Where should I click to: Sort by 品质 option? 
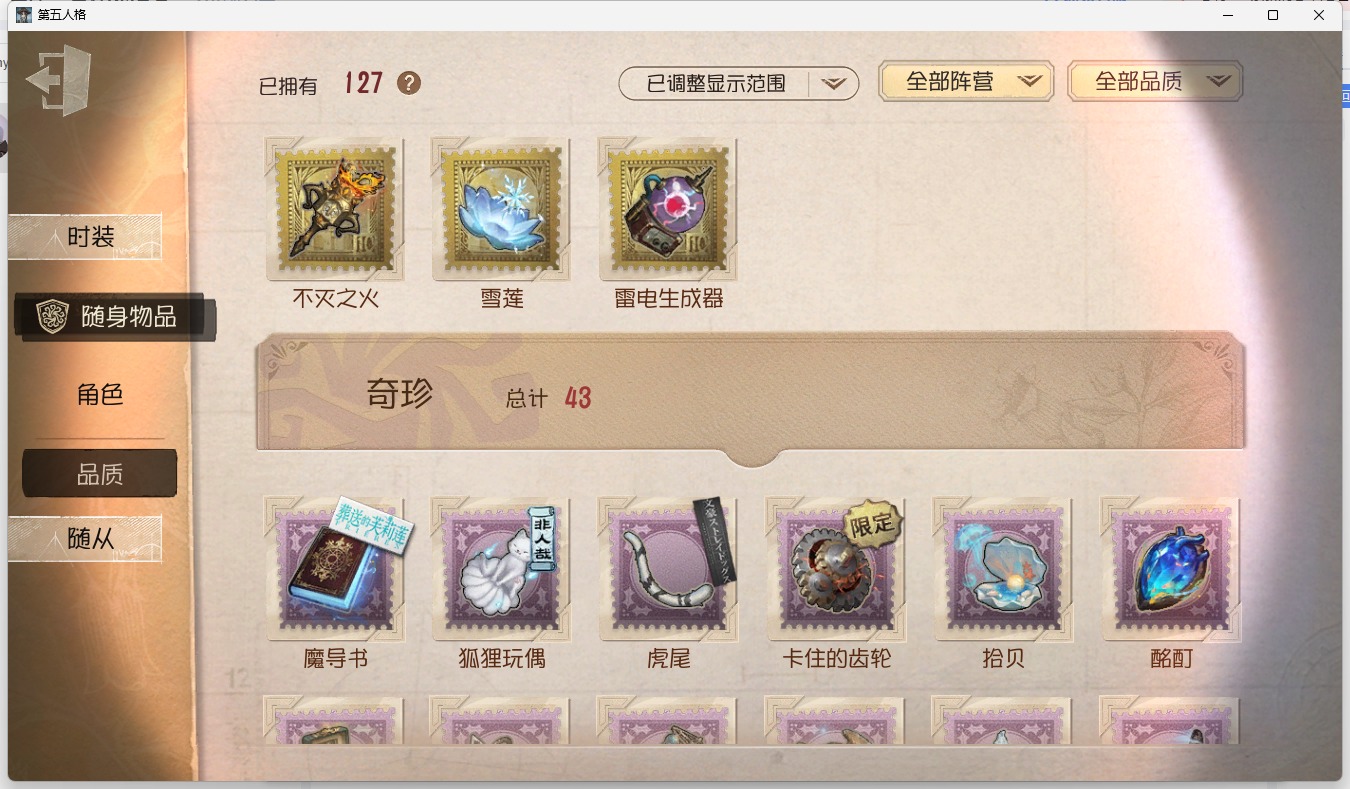pyautogui.click(x=100, y=473)
